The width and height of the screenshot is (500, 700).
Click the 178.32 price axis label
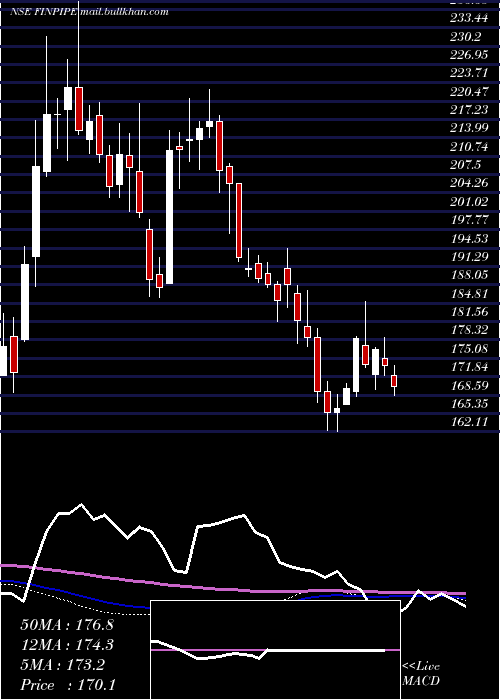(x=468, y=330)
